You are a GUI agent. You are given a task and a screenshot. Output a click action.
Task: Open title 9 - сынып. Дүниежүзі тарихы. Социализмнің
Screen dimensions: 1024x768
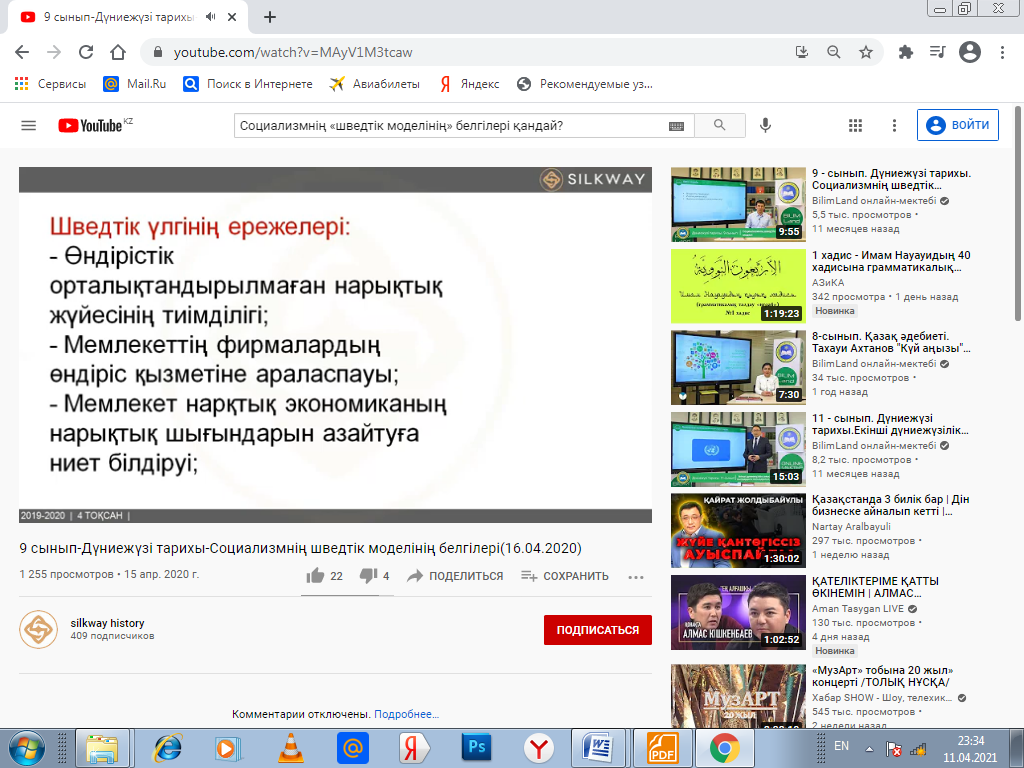891,180
